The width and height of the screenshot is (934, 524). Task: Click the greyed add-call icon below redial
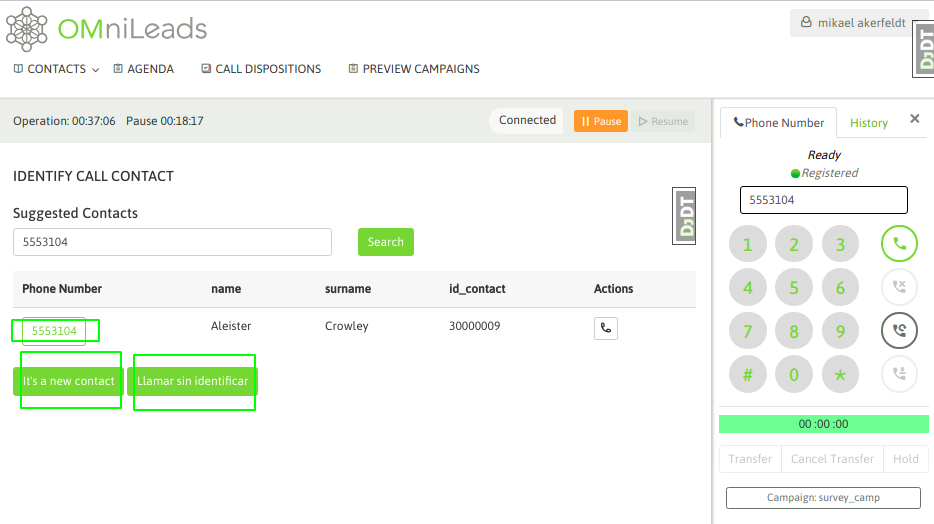tap(899, 374)
